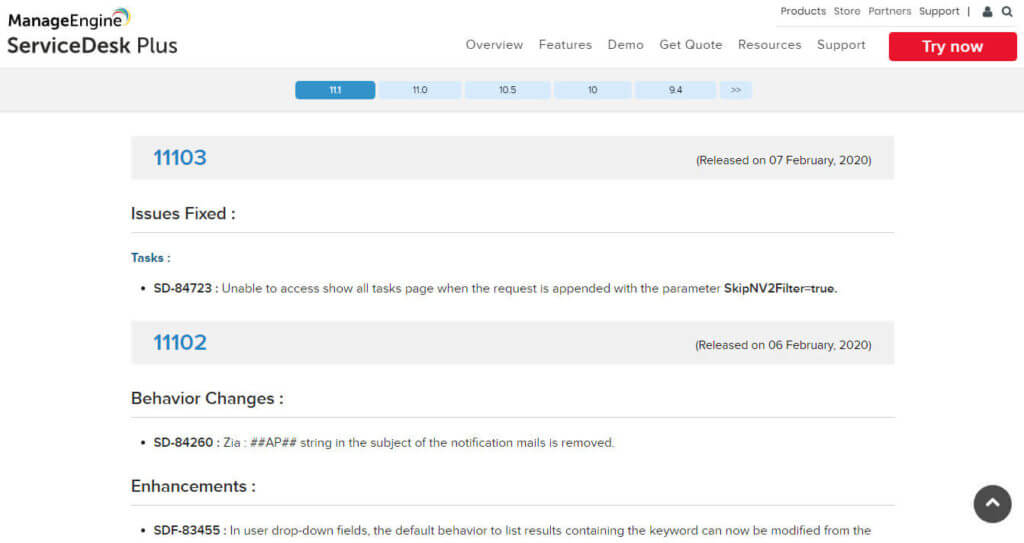The height and width of the screenshot is (543, 1024).
Task: Switch to the 11.0 version tab
Action: click(420, 90)
